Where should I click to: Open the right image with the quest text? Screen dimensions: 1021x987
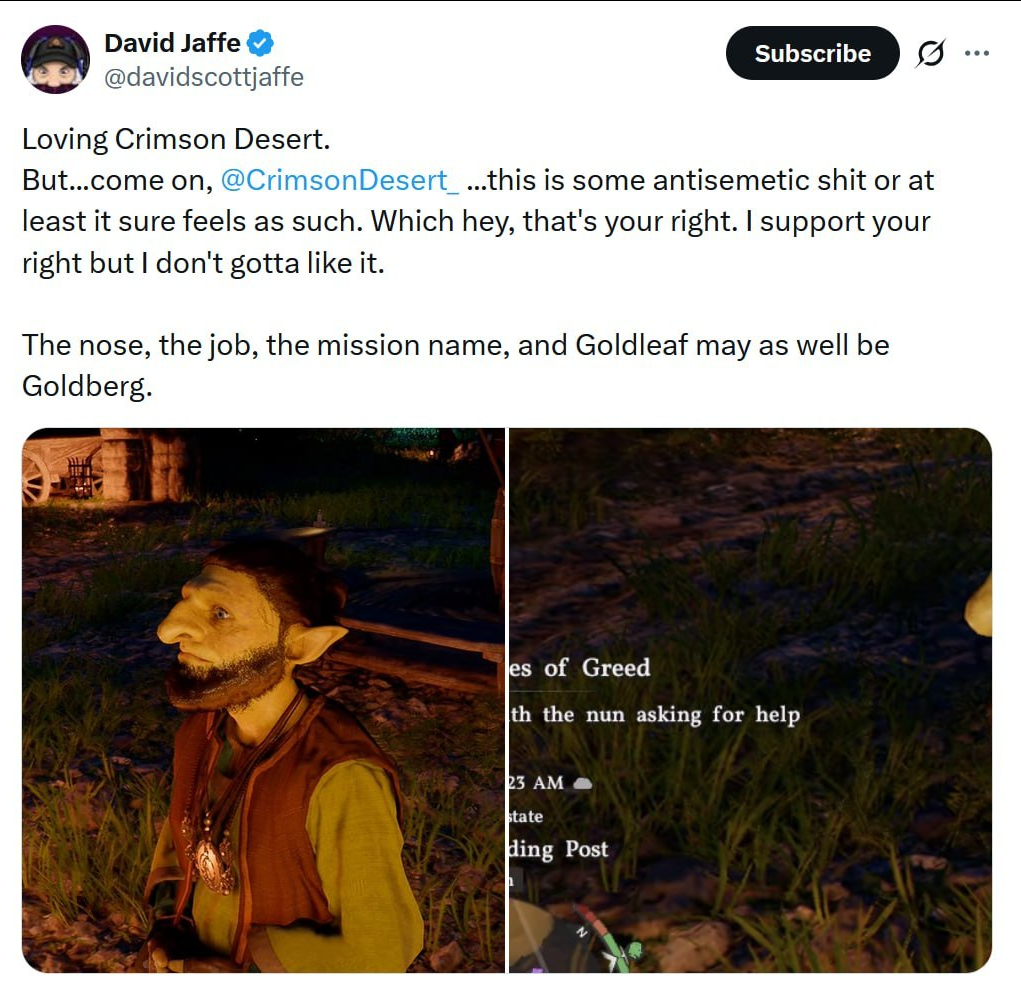point(750,701)
